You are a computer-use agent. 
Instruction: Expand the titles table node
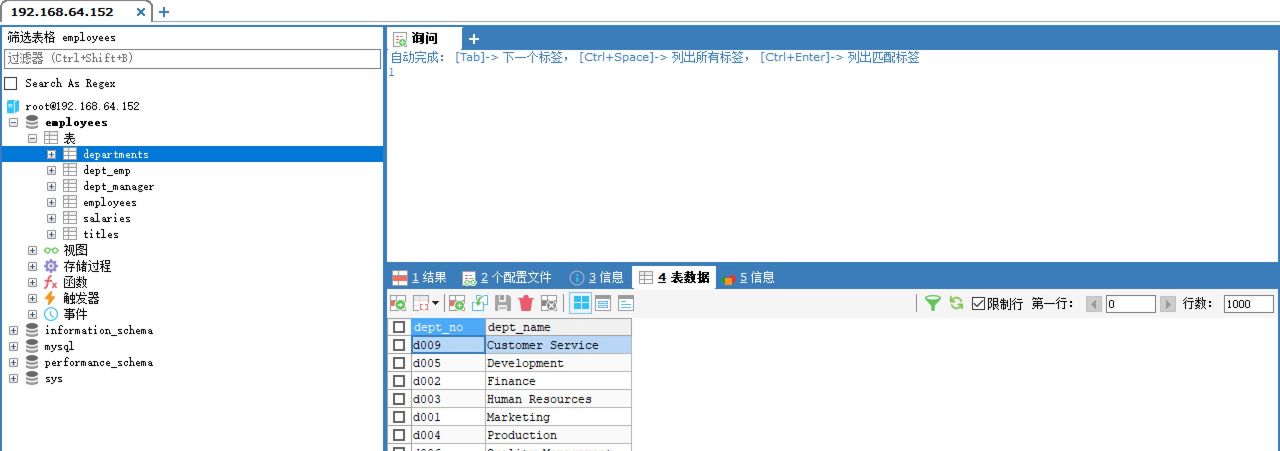coord(51,234)
